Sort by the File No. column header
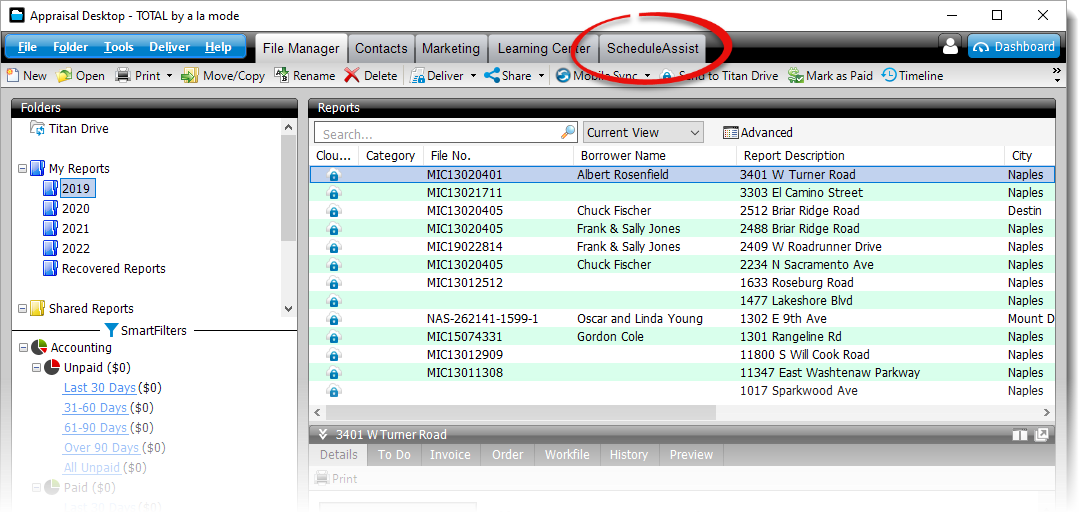The height and width of the screenshot is (513, 1086). 499,156
